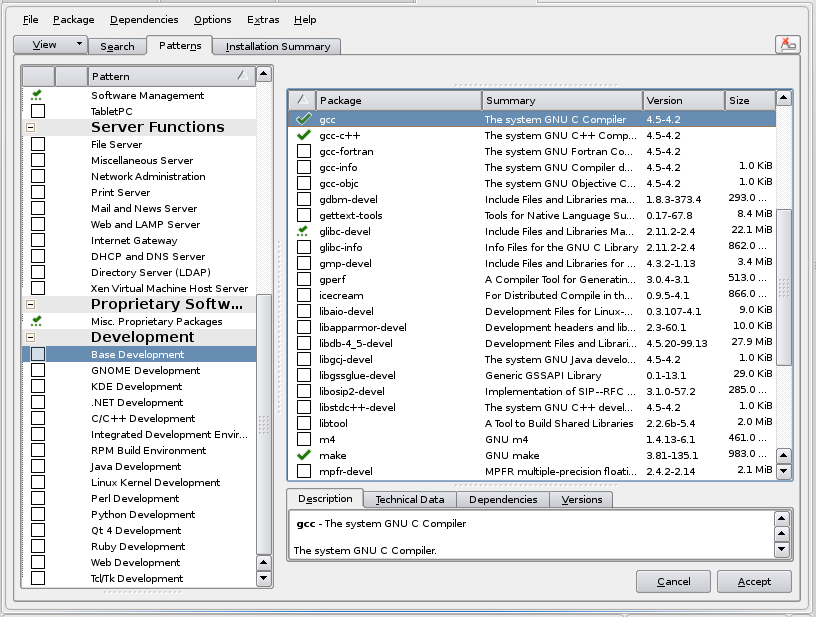Image resolution: width=816 pixels, height=617 pixels.
Task: Open the View dropdown
Action: pos(50,45)
